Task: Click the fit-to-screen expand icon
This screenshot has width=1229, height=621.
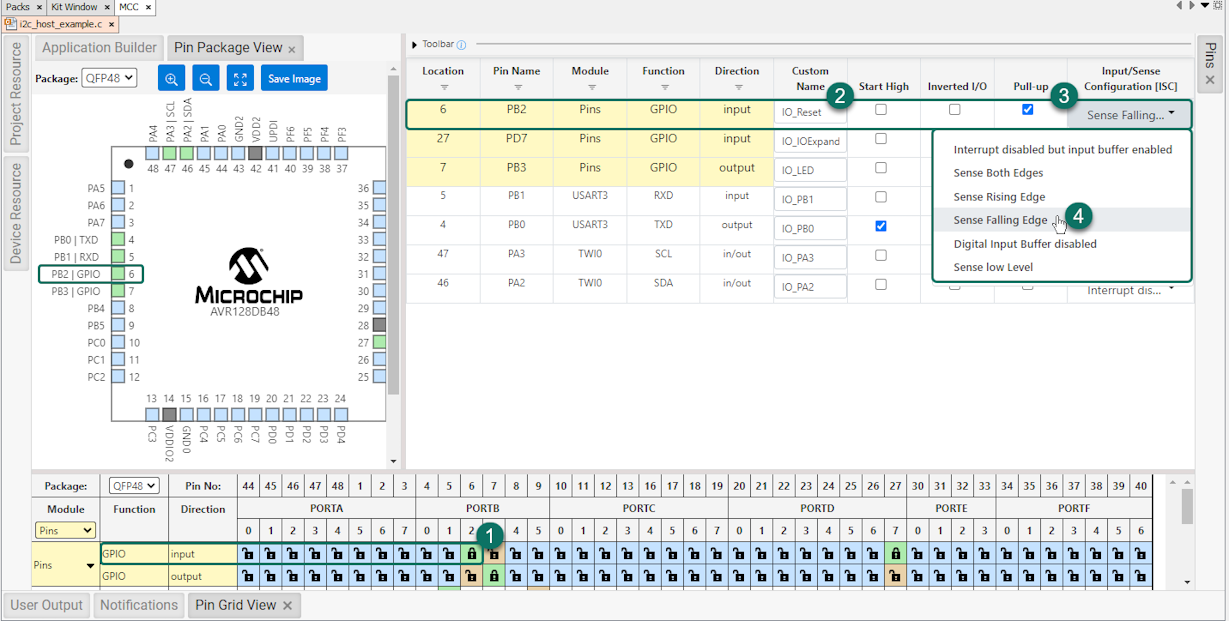Action: [239, 79]
